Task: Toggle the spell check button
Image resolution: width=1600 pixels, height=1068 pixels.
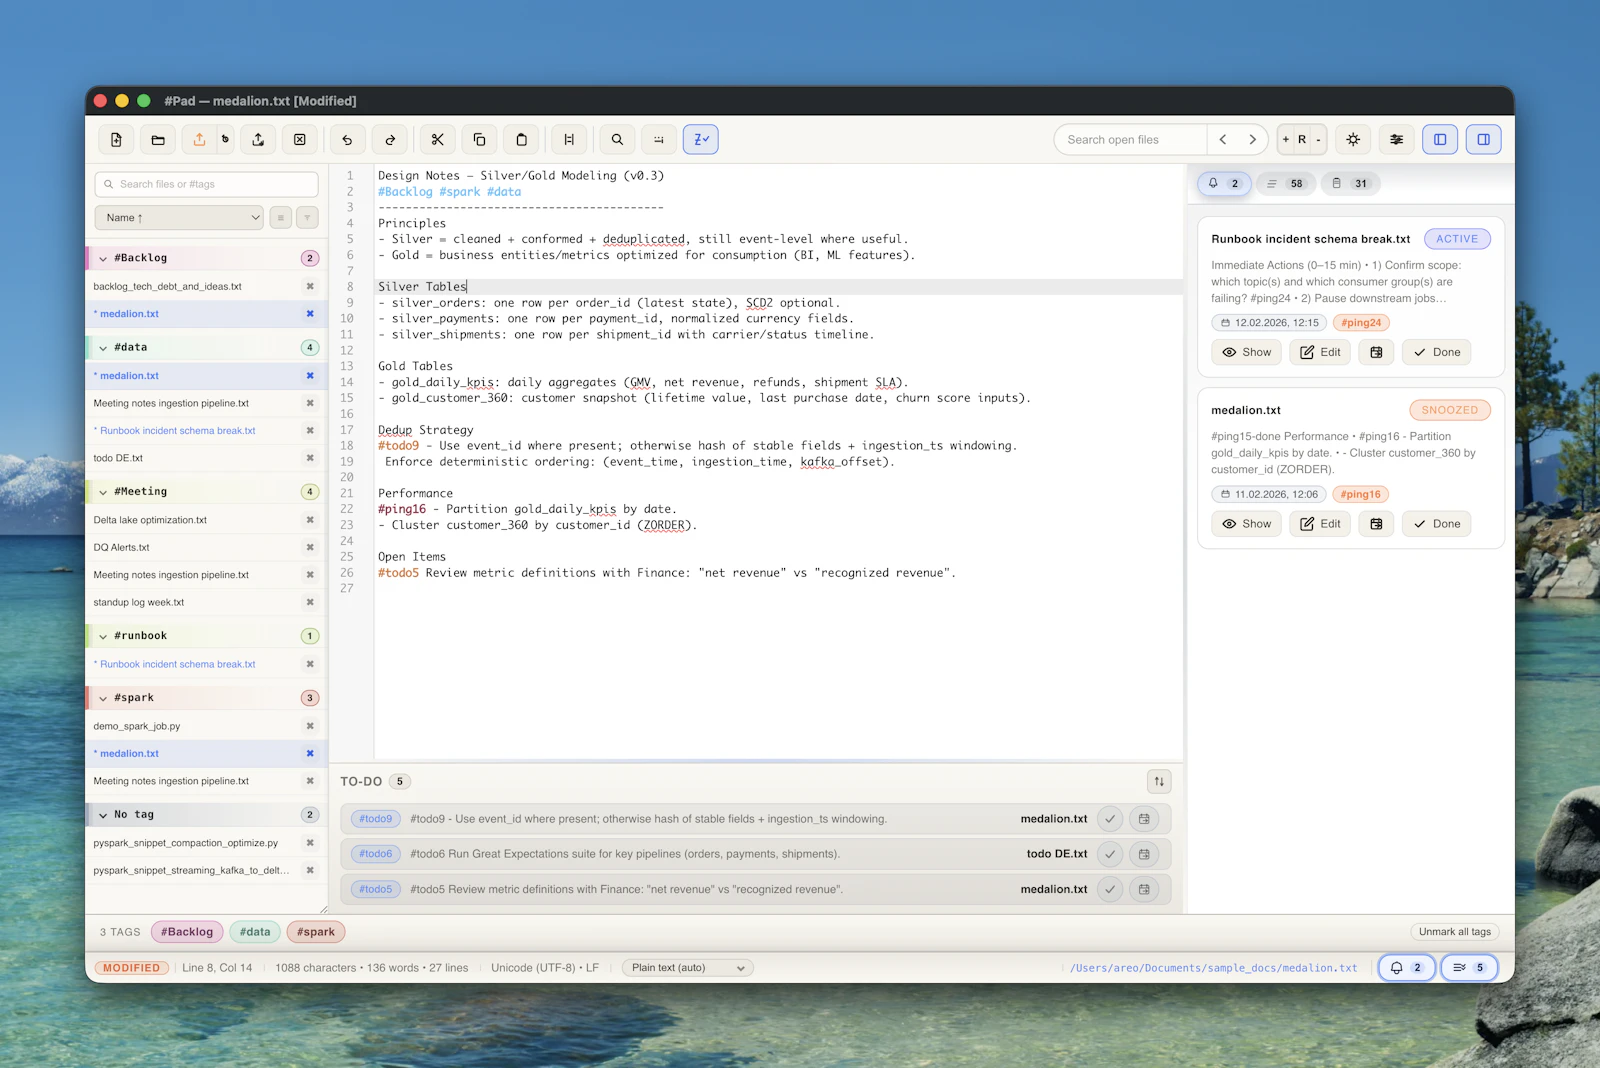Action: tap(701, 140)
